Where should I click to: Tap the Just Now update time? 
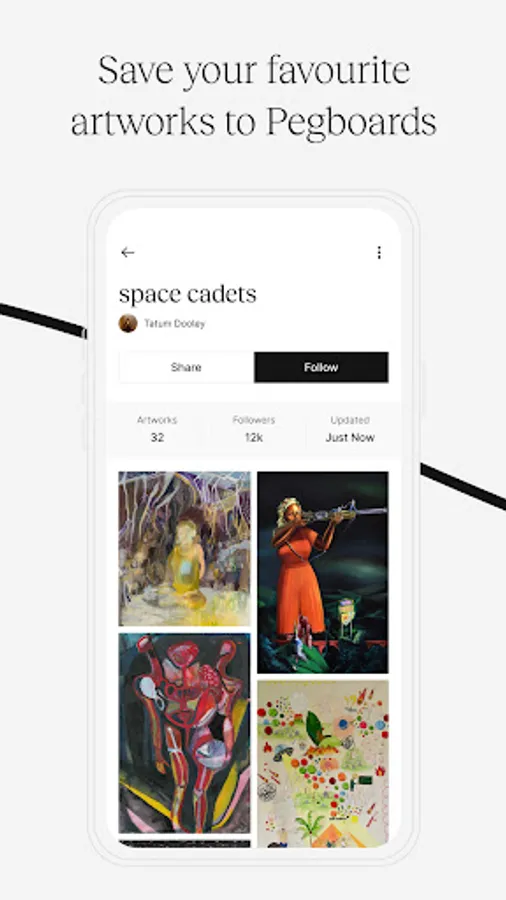(x=350, y=437)
